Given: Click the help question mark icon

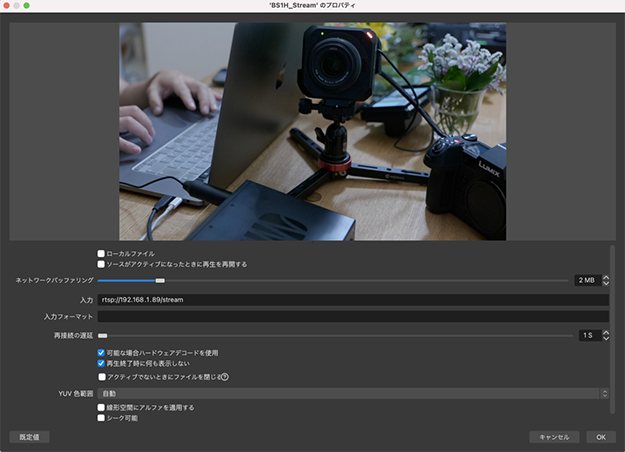Looking at the screenshot, I should (225, 377).
